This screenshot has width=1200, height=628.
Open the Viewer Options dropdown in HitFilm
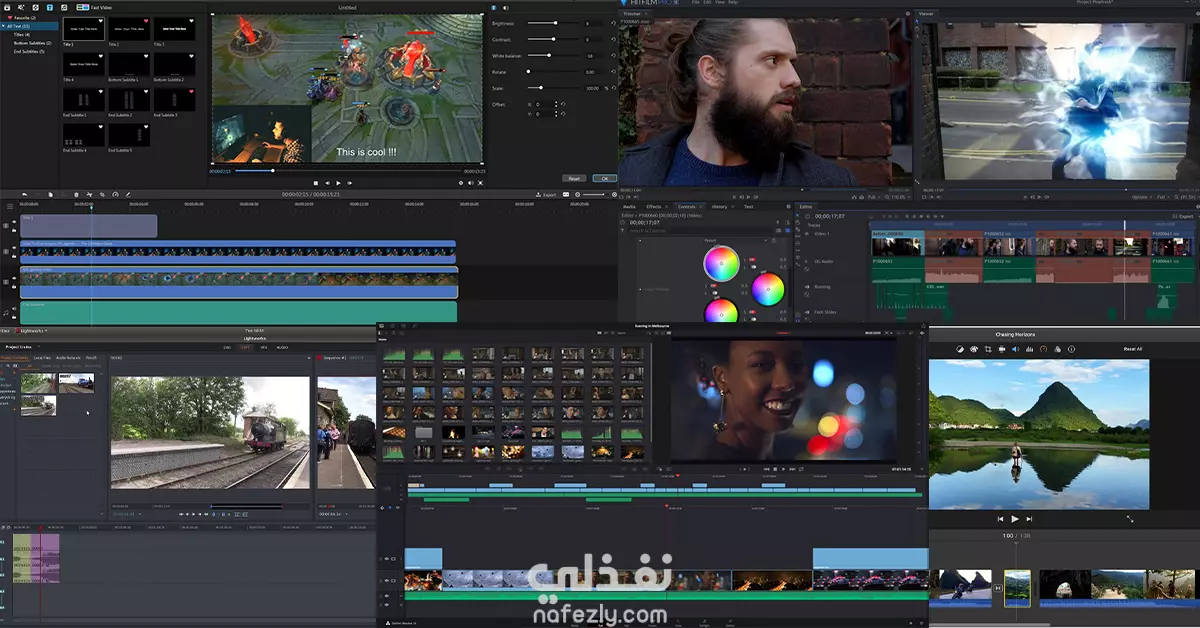point(1141,197)
